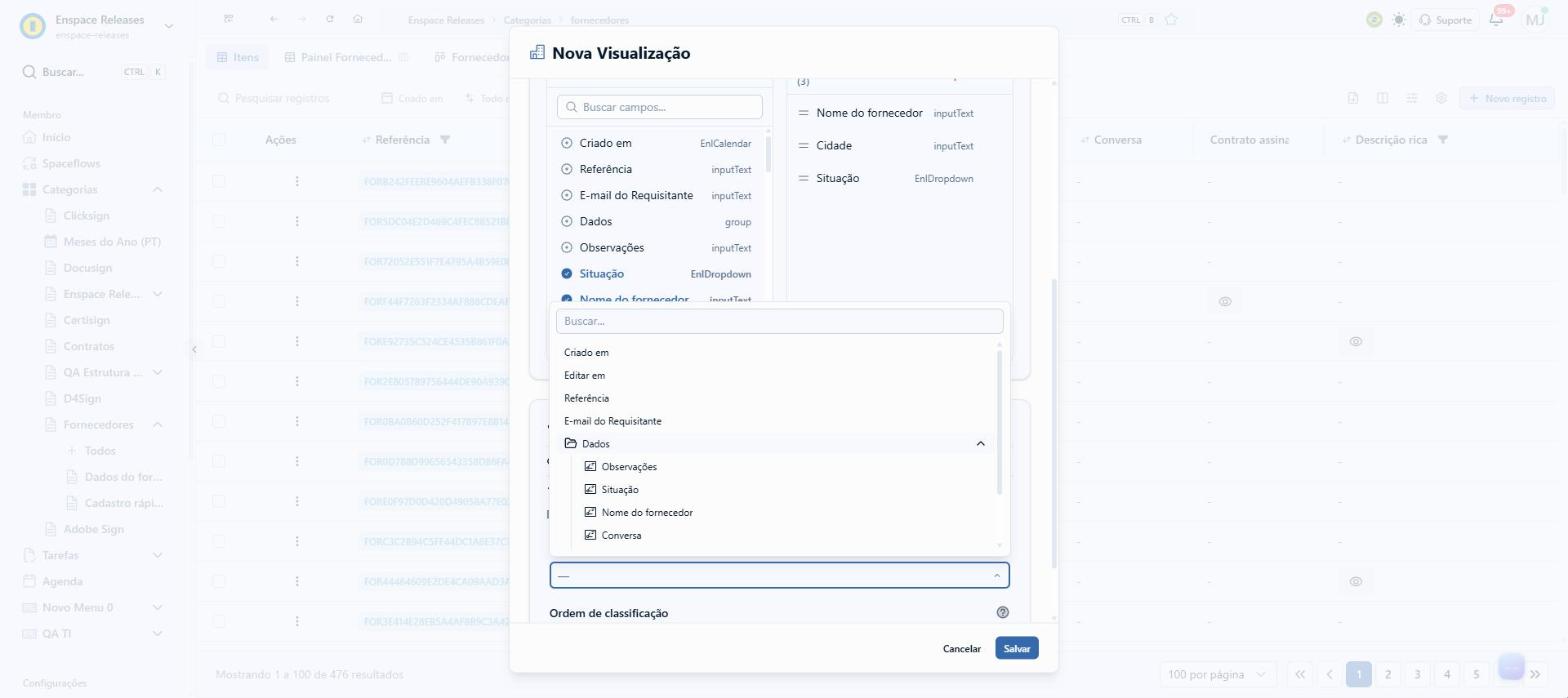Toggle the select-all checkbox in table header
Image resolution: width=1568 pixels, height=698 pixels.
[x=219, y=140]
